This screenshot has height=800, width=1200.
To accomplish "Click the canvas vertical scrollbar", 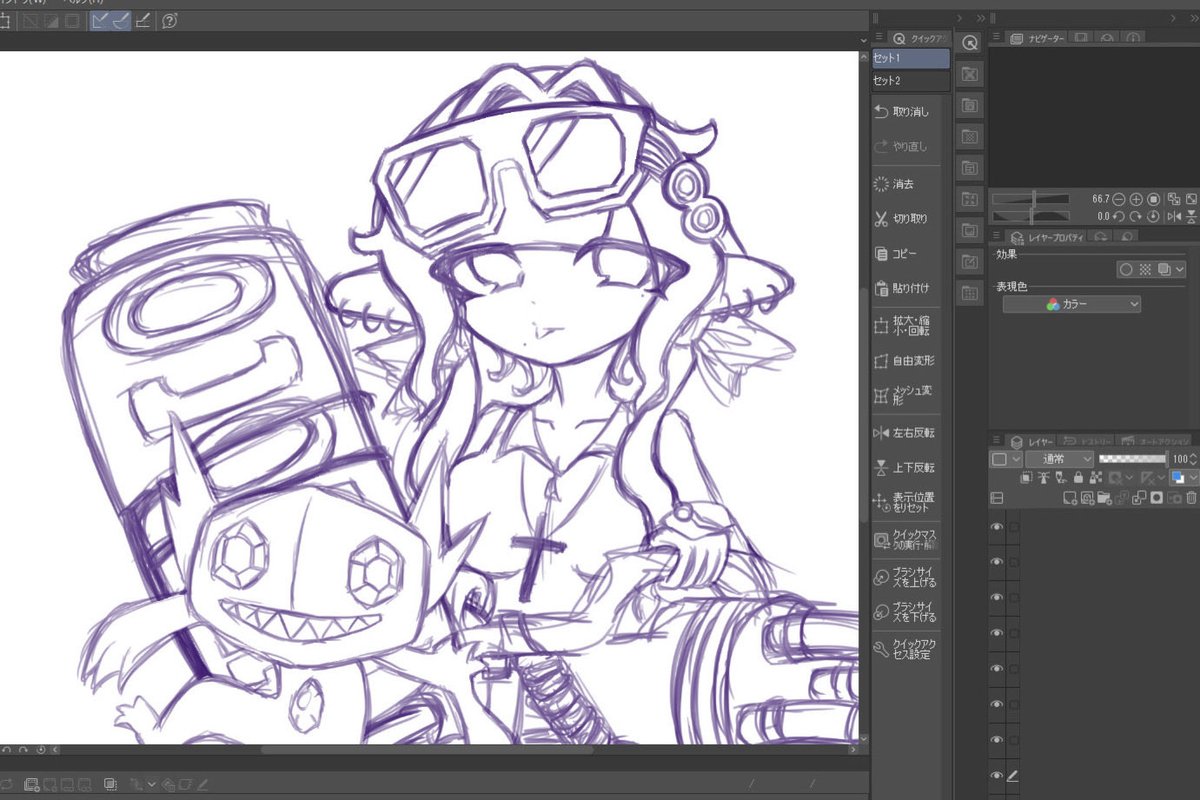I will (x=865, y=405).
